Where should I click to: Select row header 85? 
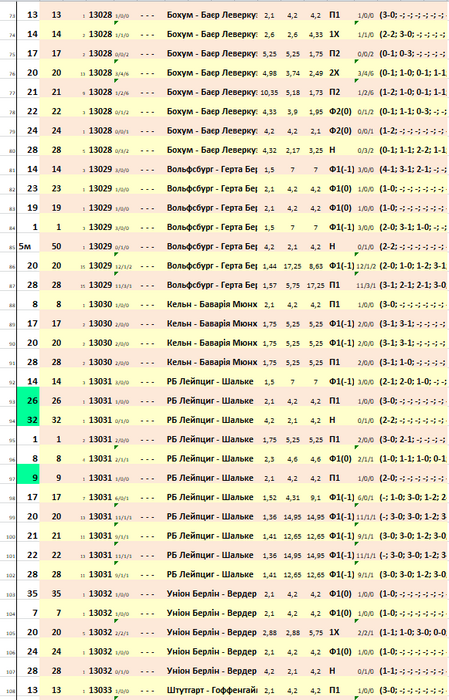[11, 247]
